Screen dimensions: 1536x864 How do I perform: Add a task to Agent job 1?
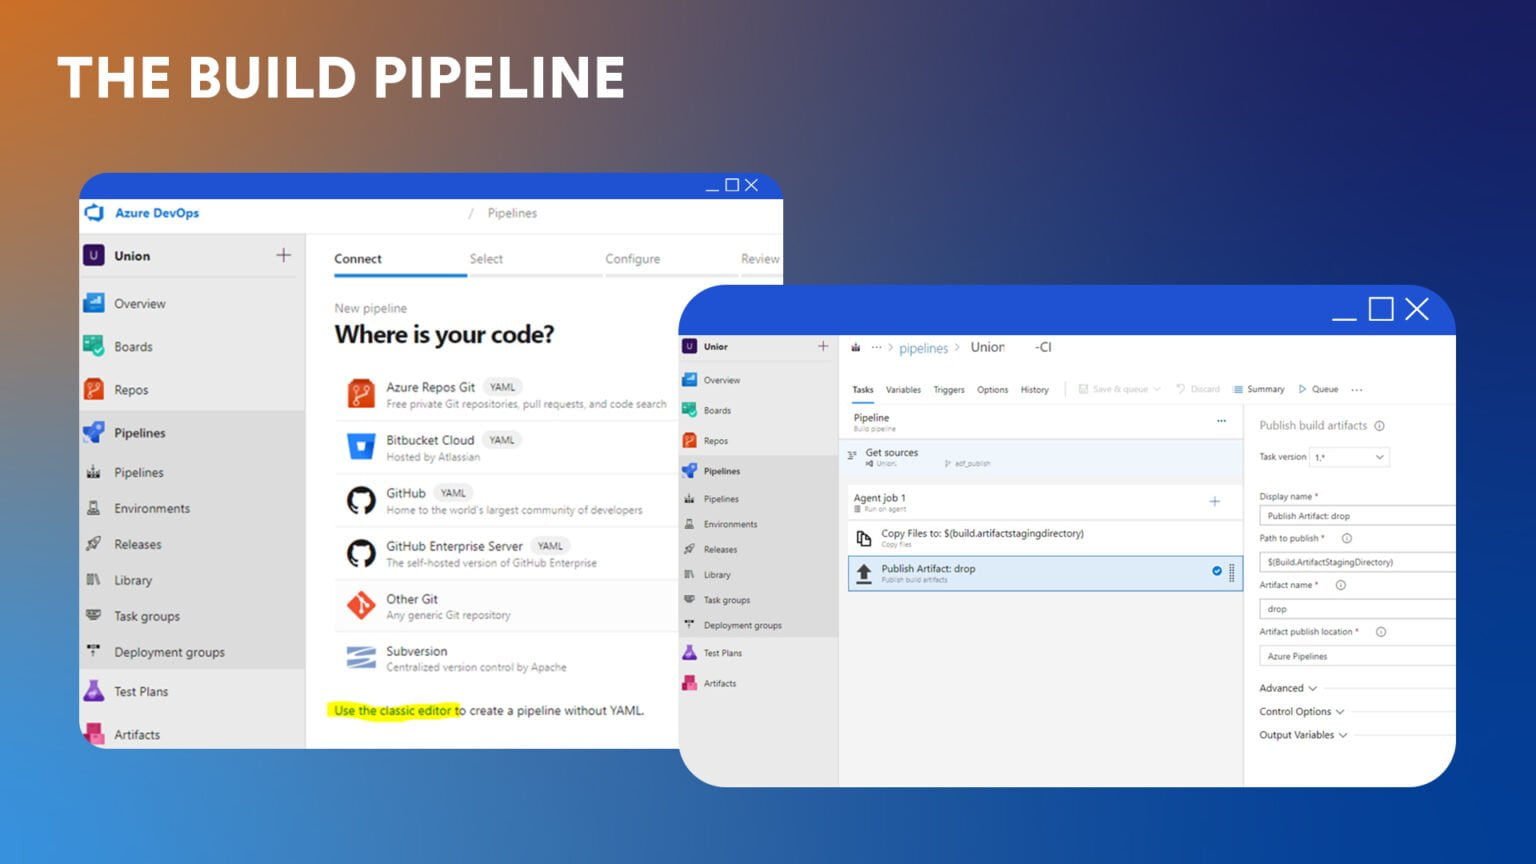[x=1214, y=501]
